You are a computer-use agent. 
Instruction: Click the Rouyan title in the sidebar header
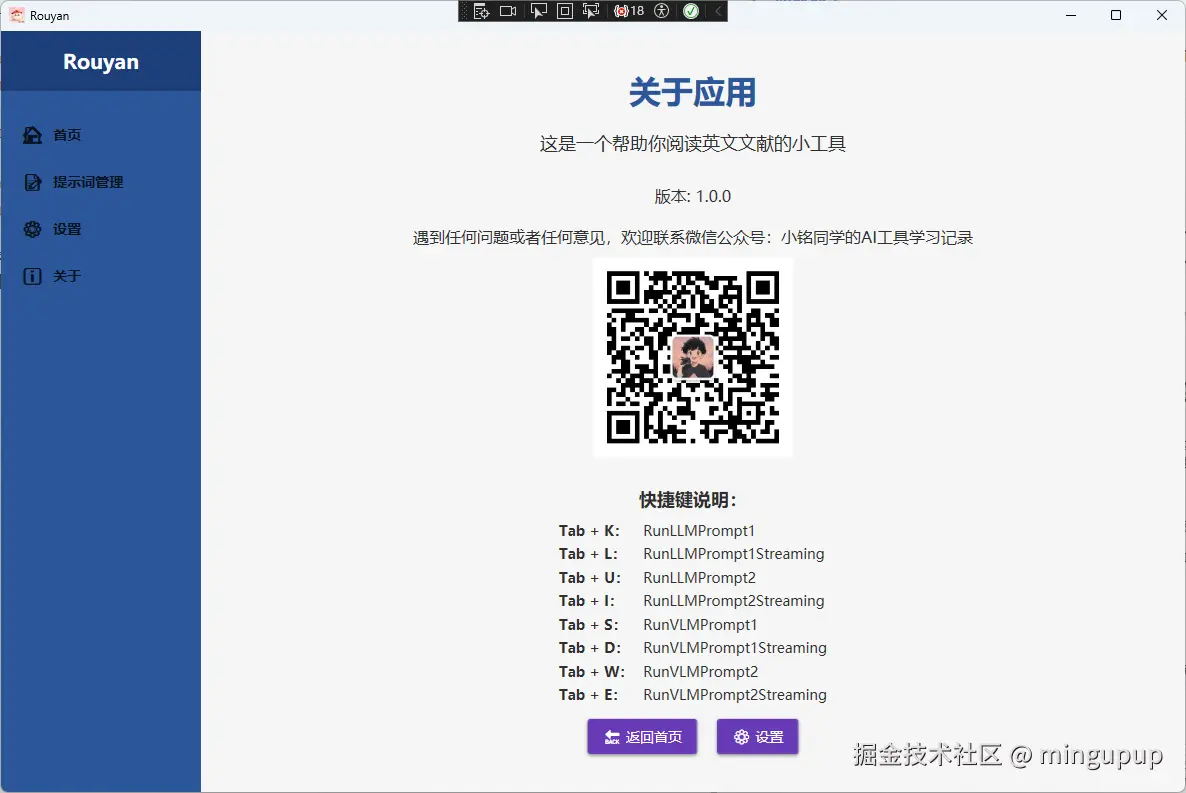click(x=101, y=61)
